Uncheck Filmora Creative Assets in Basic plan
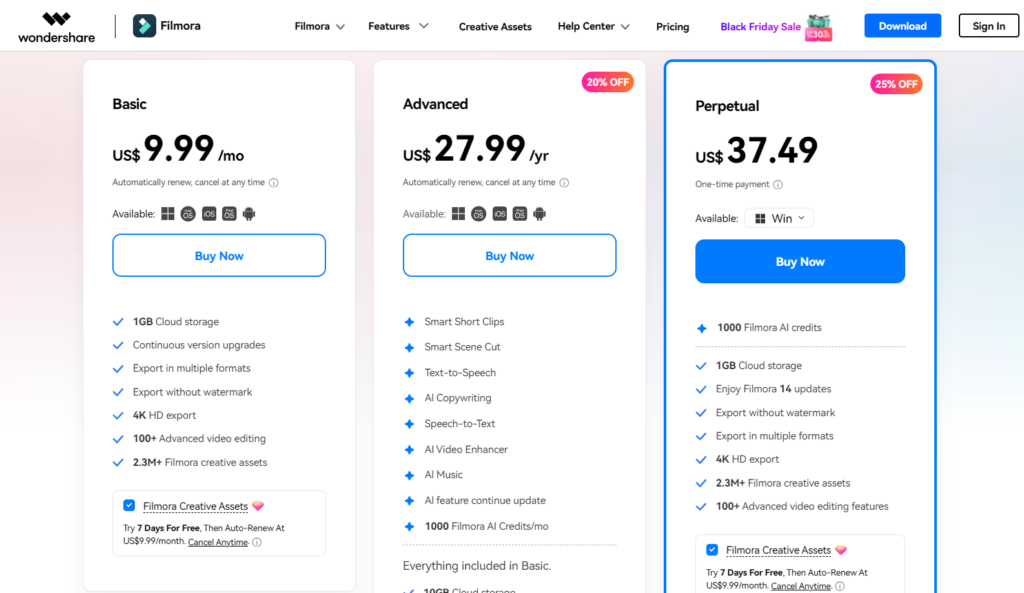This screenshot has width=1024, height=593. [x=129, y=505]
